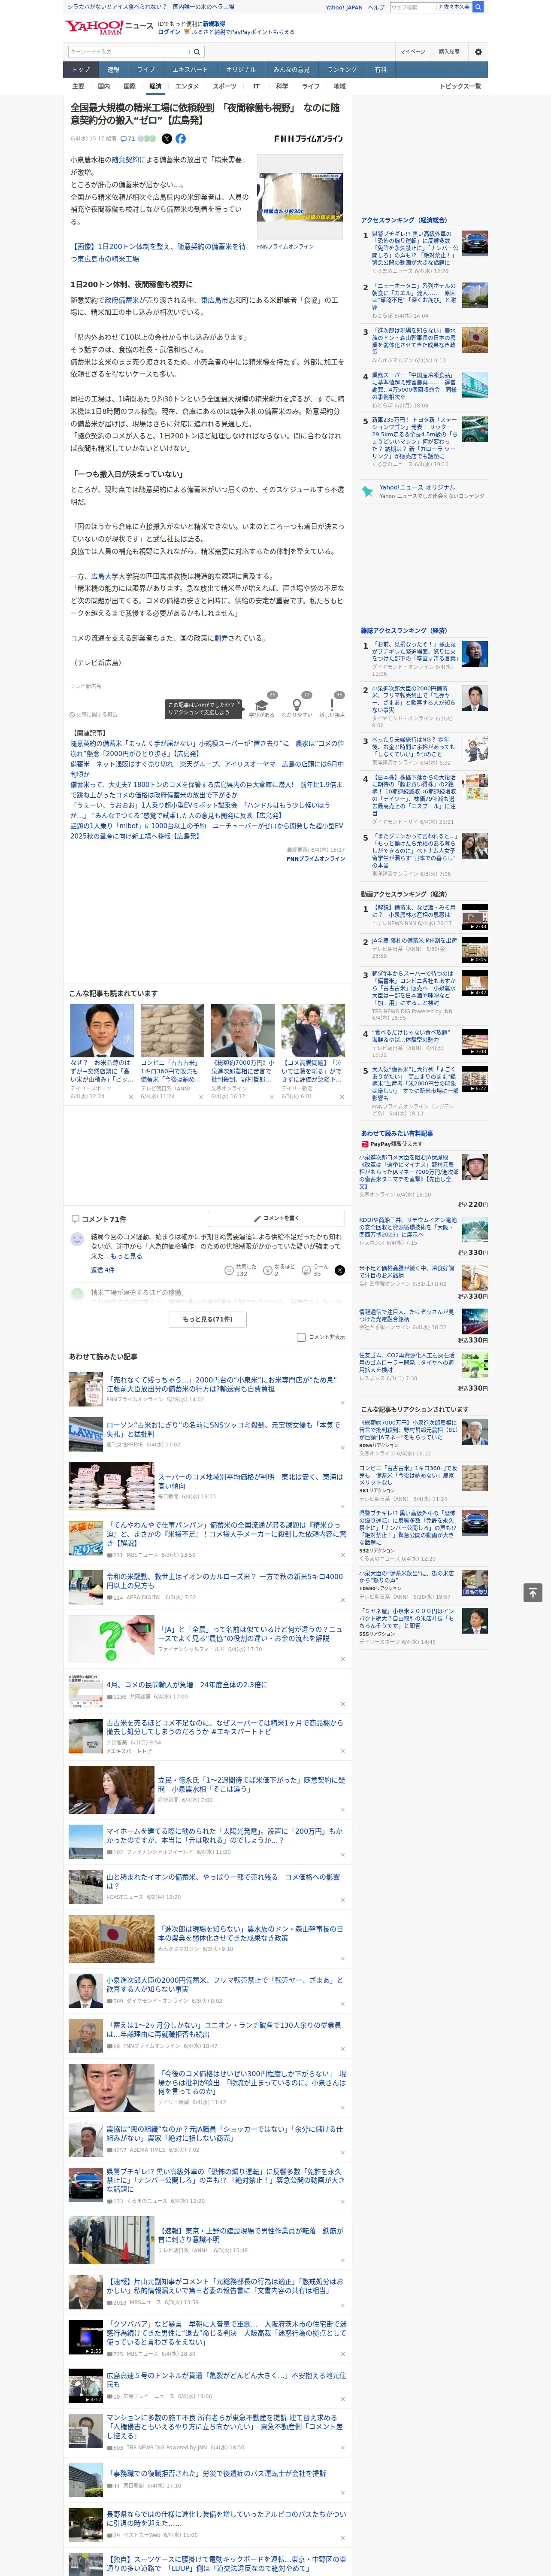
Task: Open settings via the gear icon
Action: coord(478,52)
